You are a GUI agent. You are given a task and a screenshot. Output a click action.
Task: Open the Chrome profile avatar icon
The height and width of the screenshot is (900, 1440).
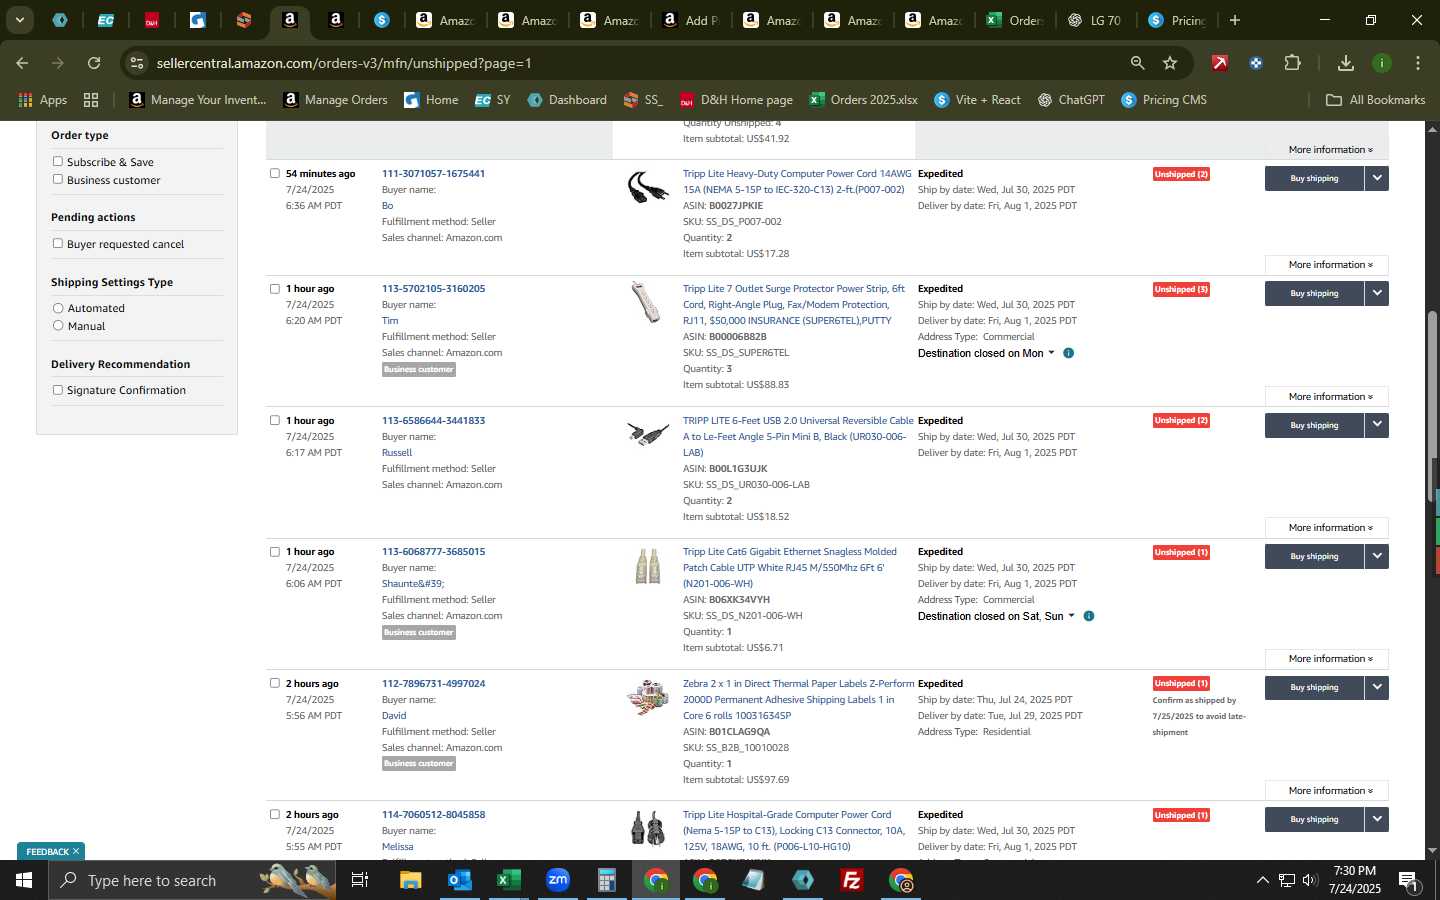click(x=1382, y=63)
